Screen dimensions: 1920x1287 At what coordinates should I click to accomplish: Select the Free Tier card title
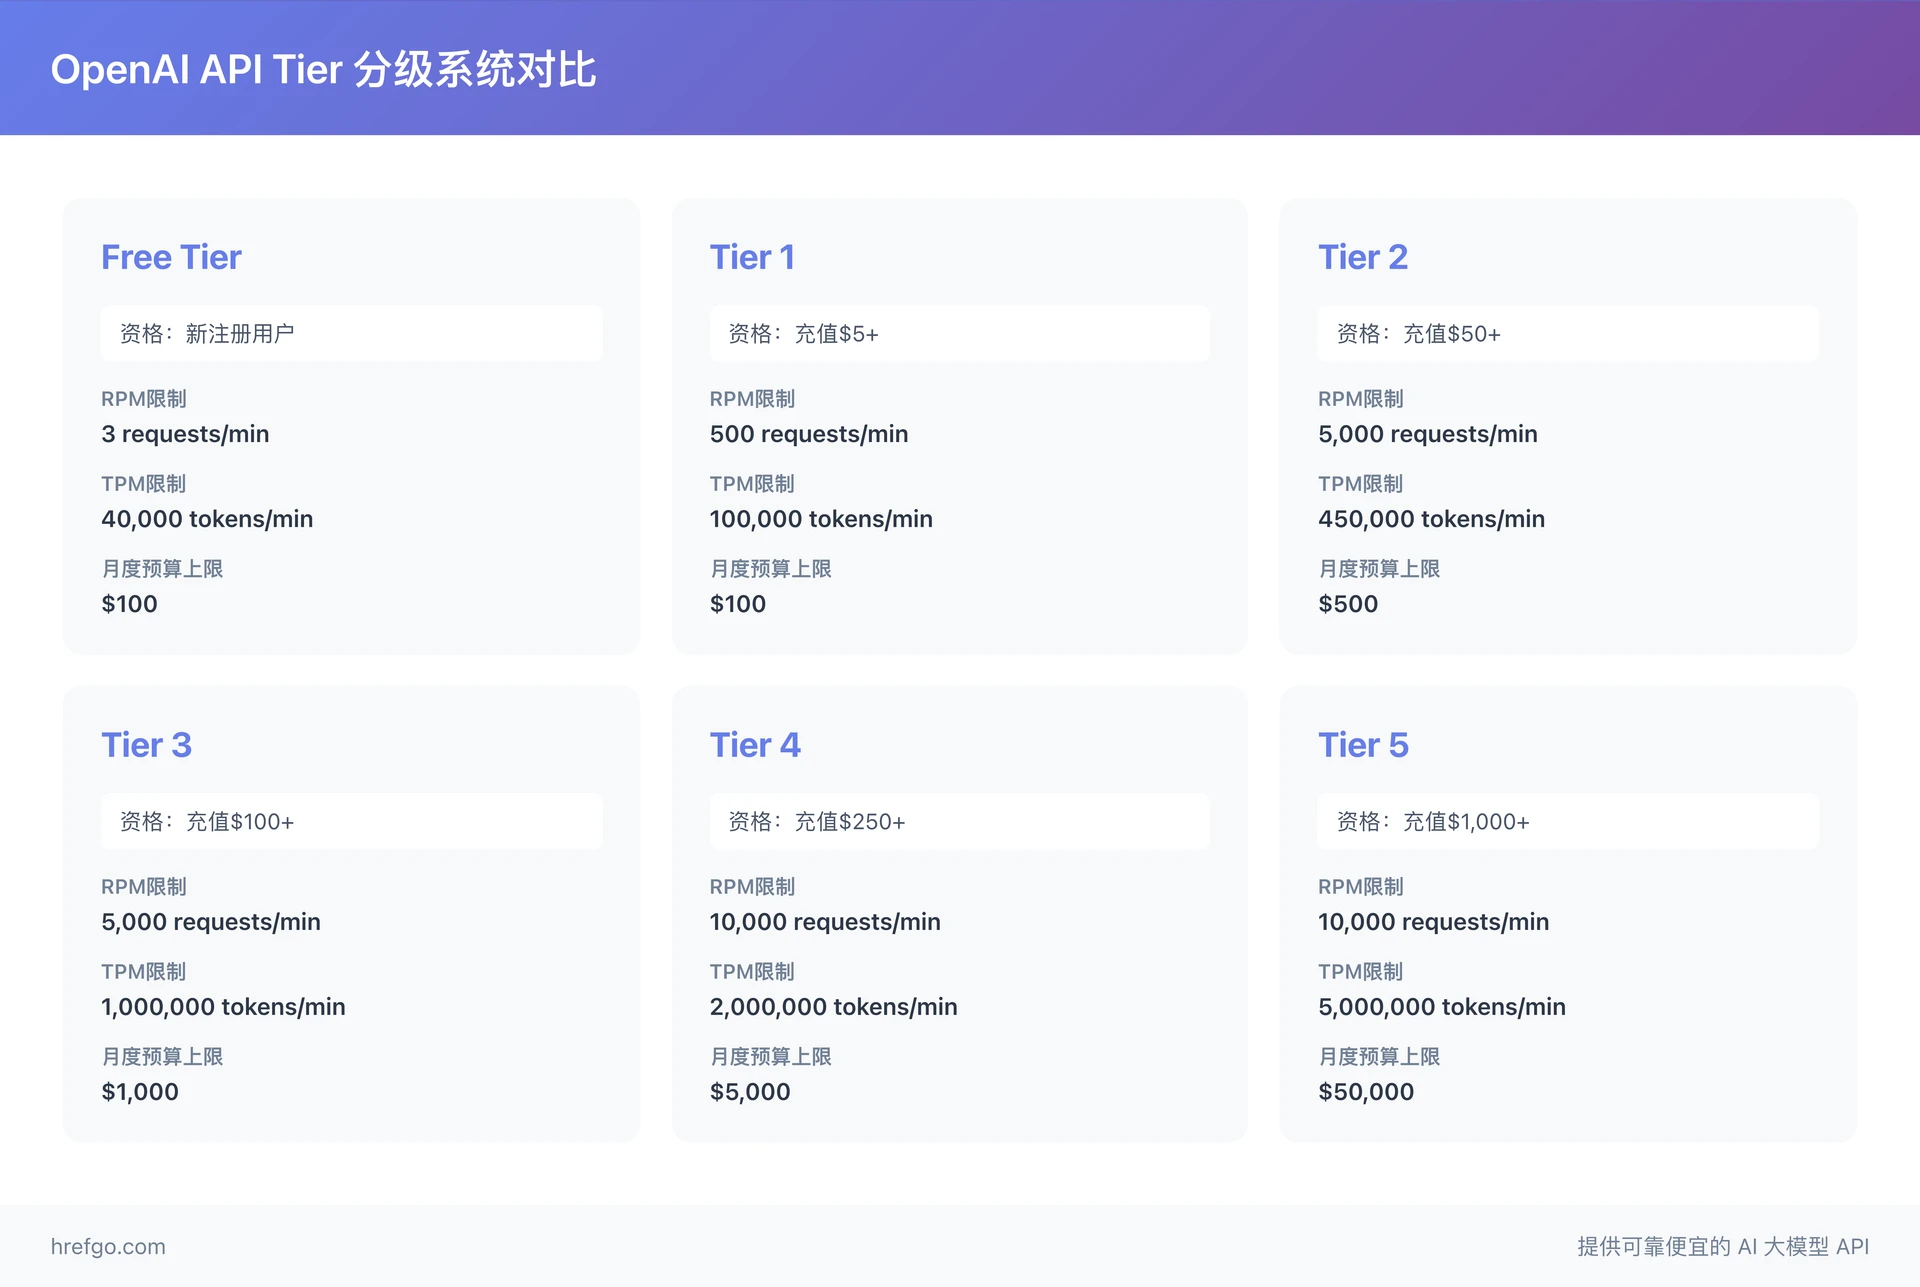coord(170,256)
